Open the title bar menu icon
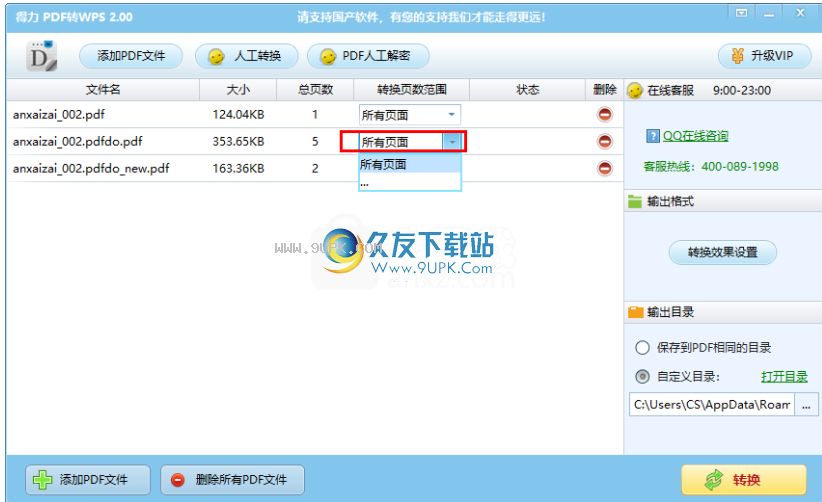This screenshot has width=822, height=502. tap(741, 13)
